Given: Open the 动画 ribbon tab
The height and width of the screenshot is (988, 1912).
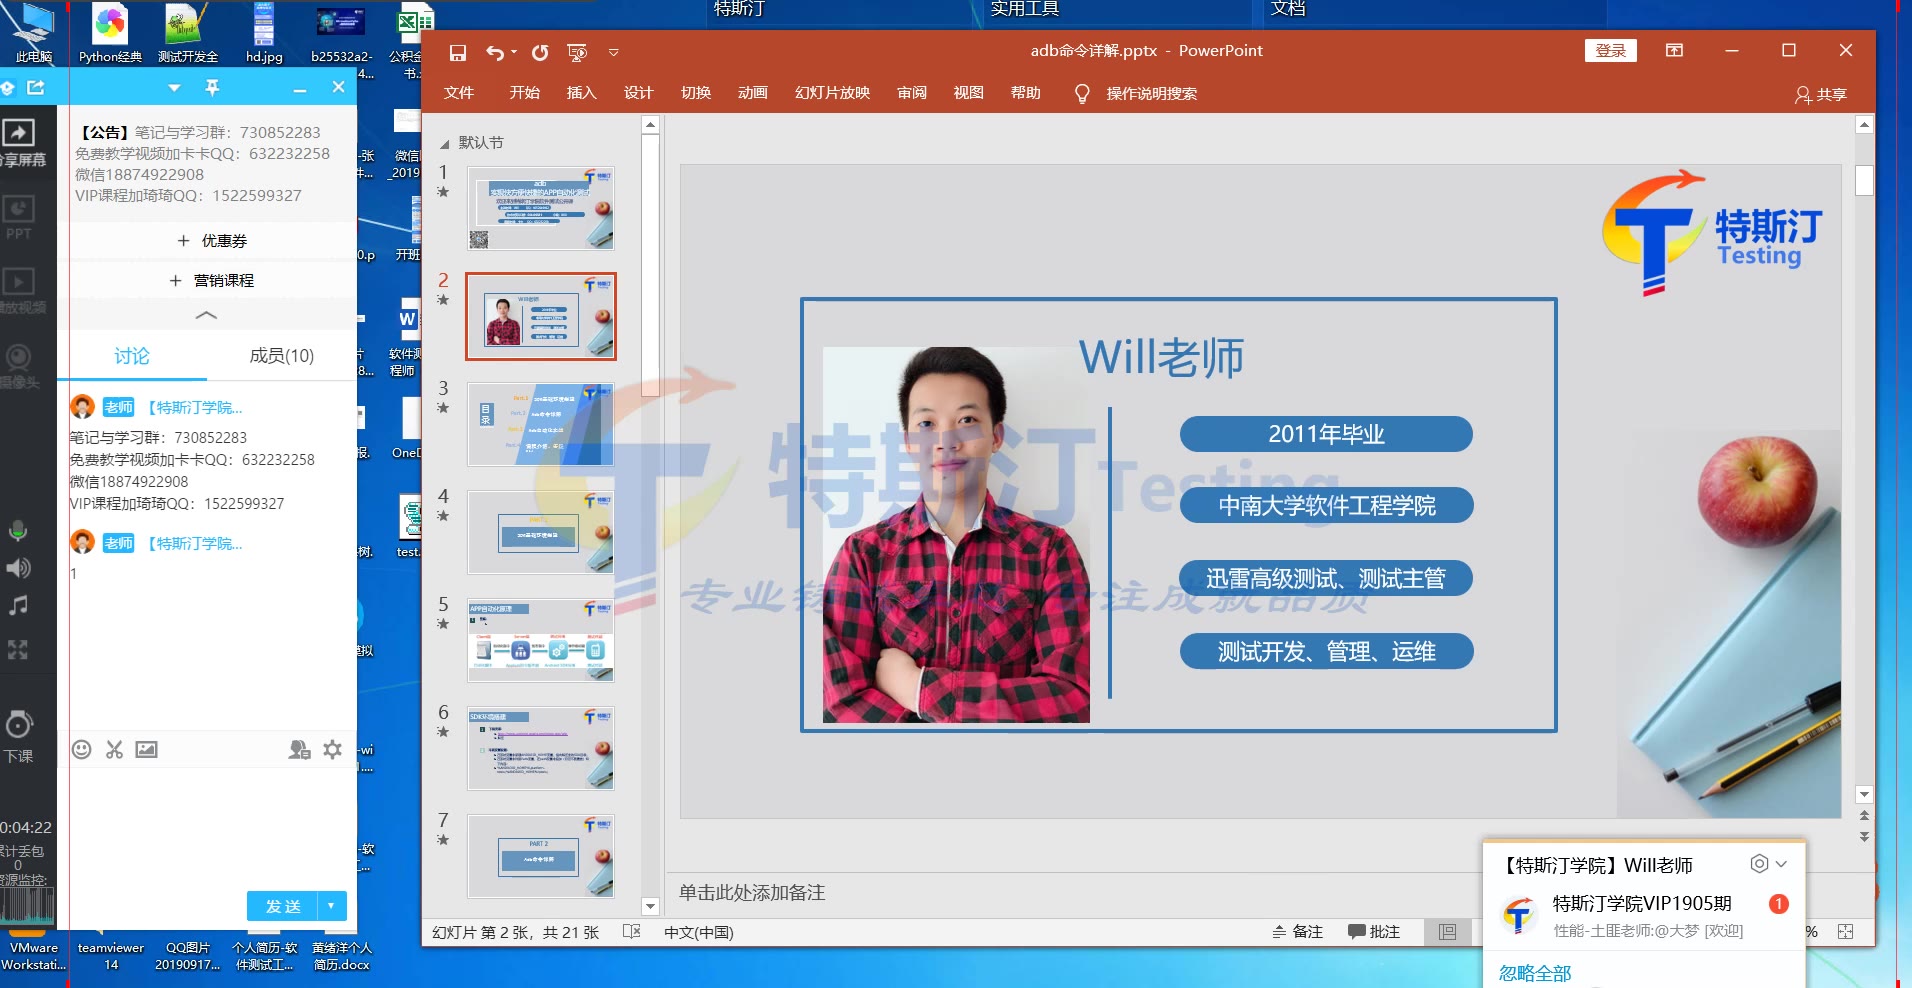Looking at the screenshot, I should pyautogui.click(x=752, y=93).
